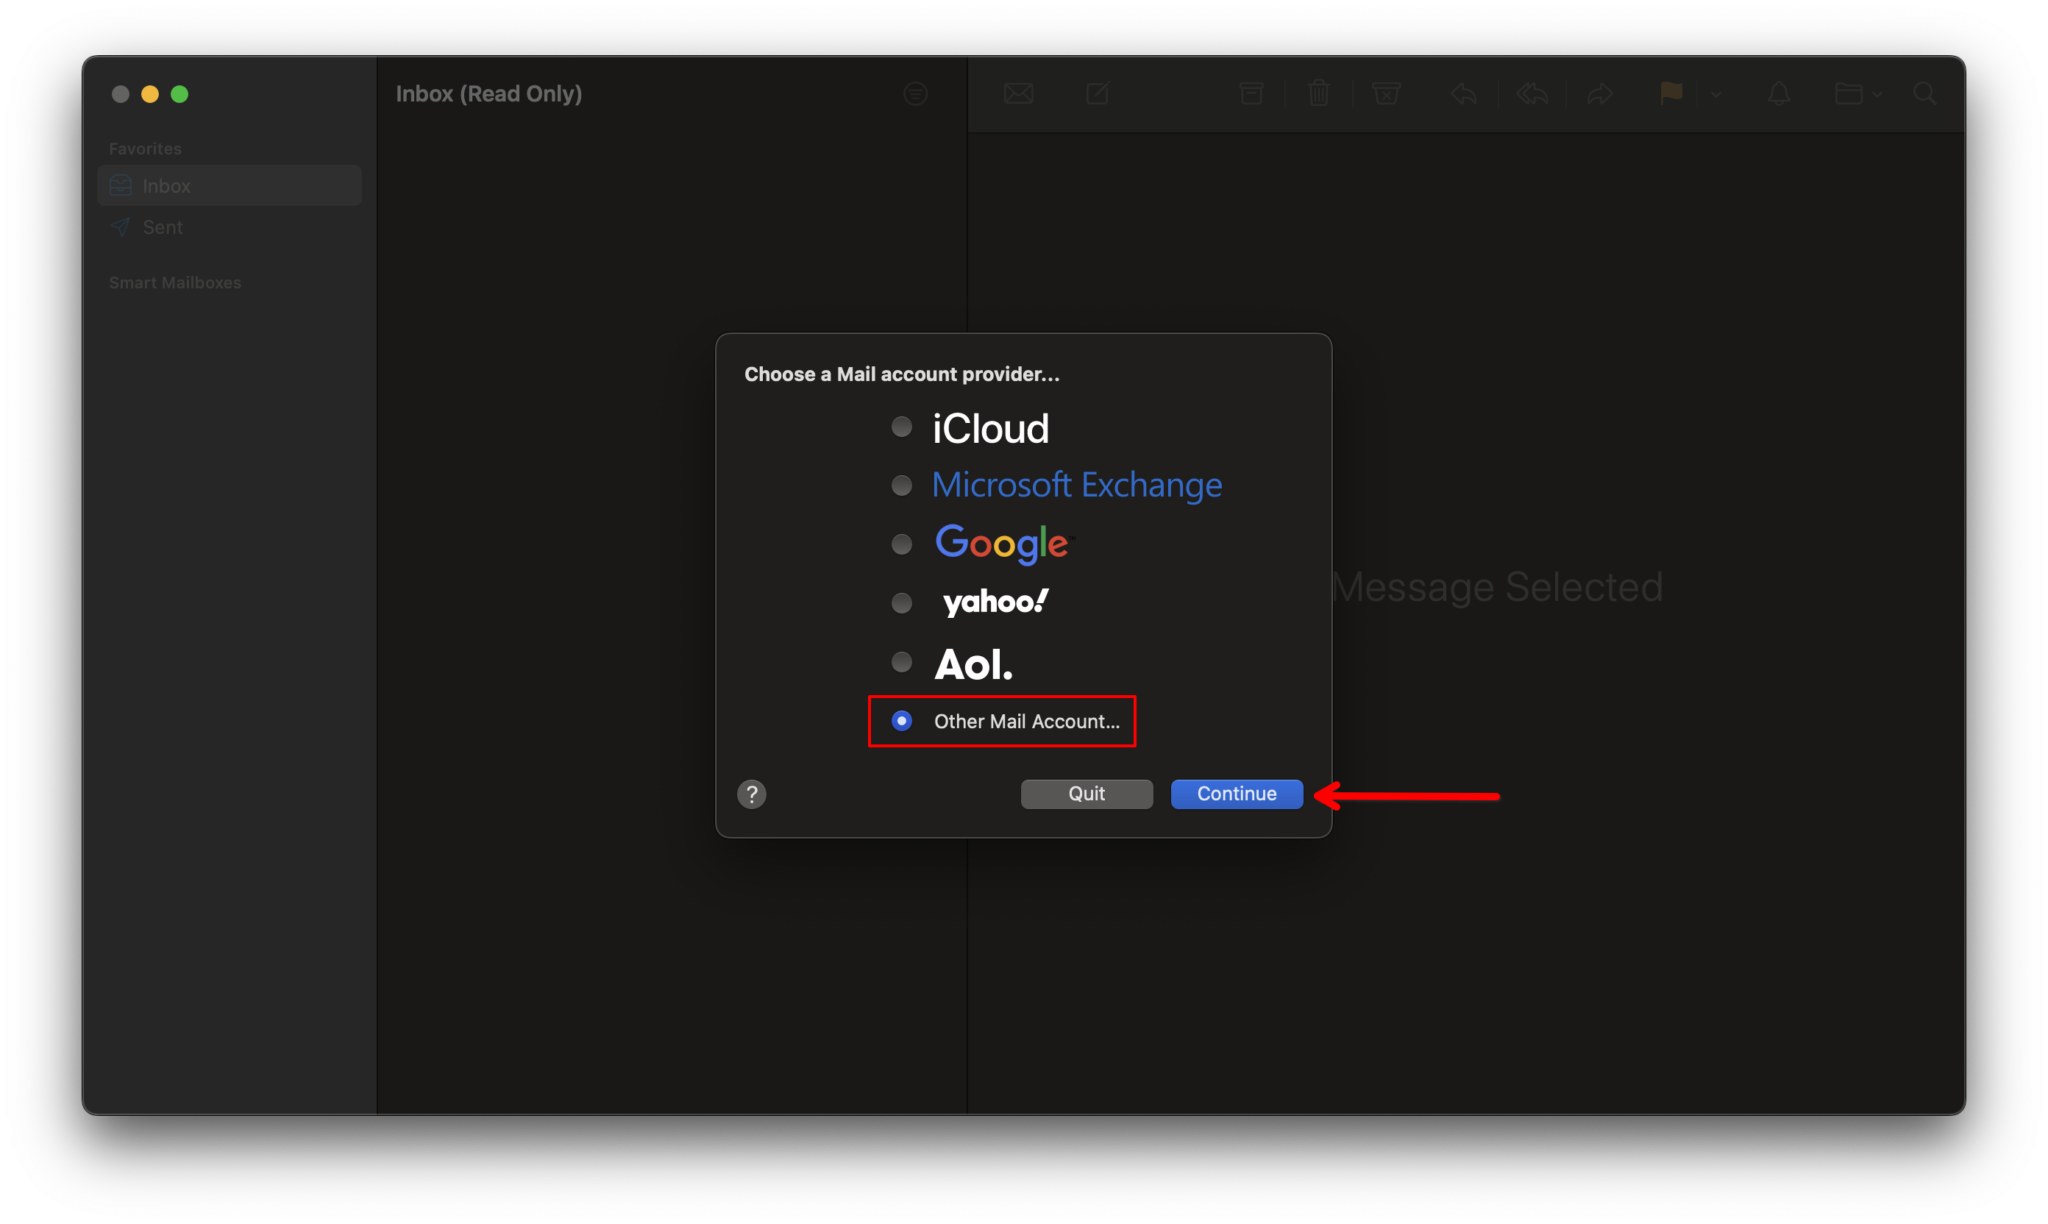Image resolution: width=2048 pixels, height=1224 pixels.
Task: Click the Aol. logo label
Action: [x=974, y=664]
